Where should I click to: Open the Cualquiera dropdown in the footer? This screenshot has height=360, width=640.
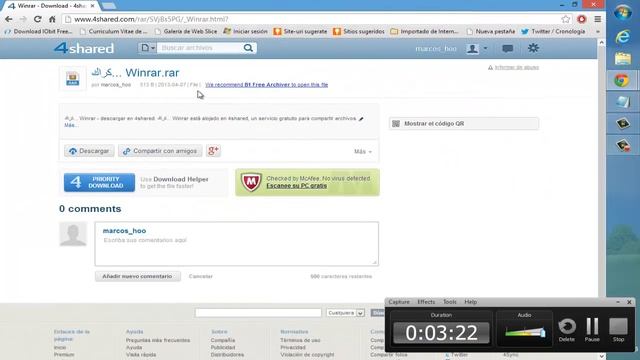coord(345,313)
